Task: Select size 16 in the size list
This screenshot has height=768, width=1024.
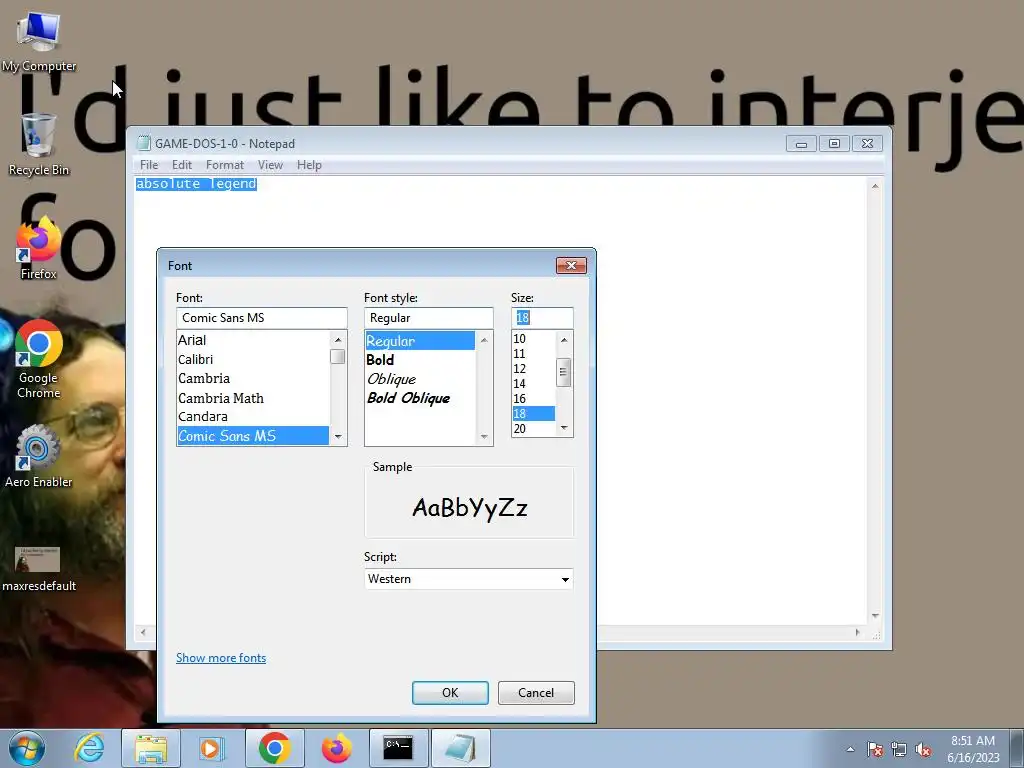Action: point(533,398)
